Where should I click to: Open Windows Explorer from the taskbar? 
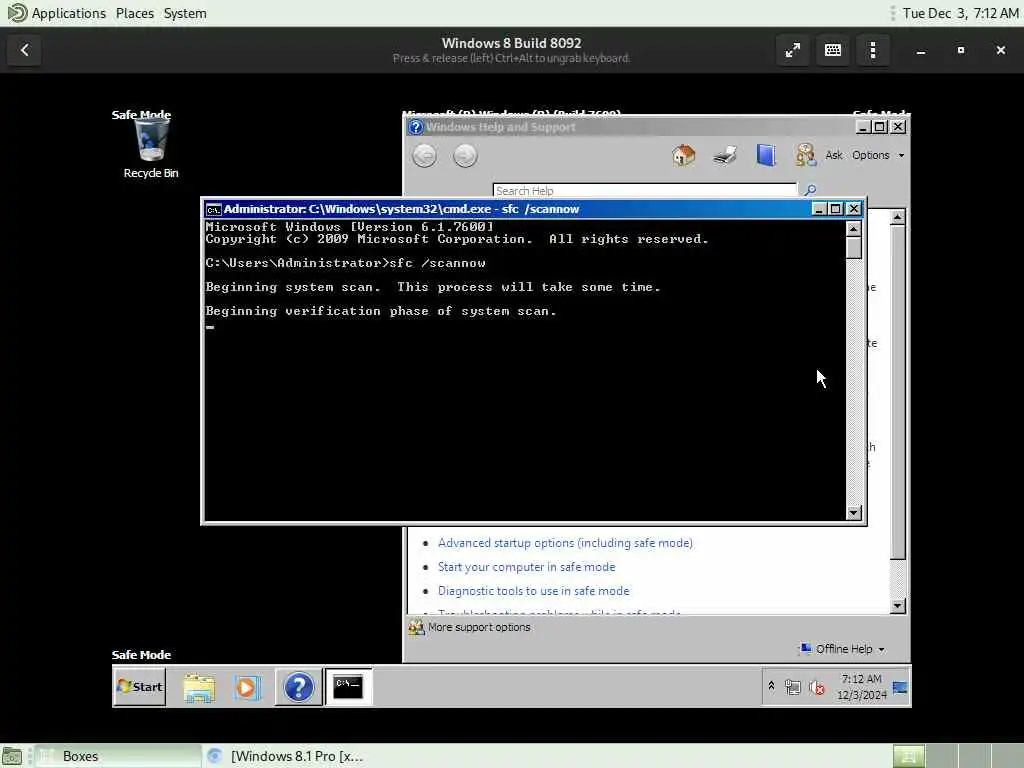(199, 687)
